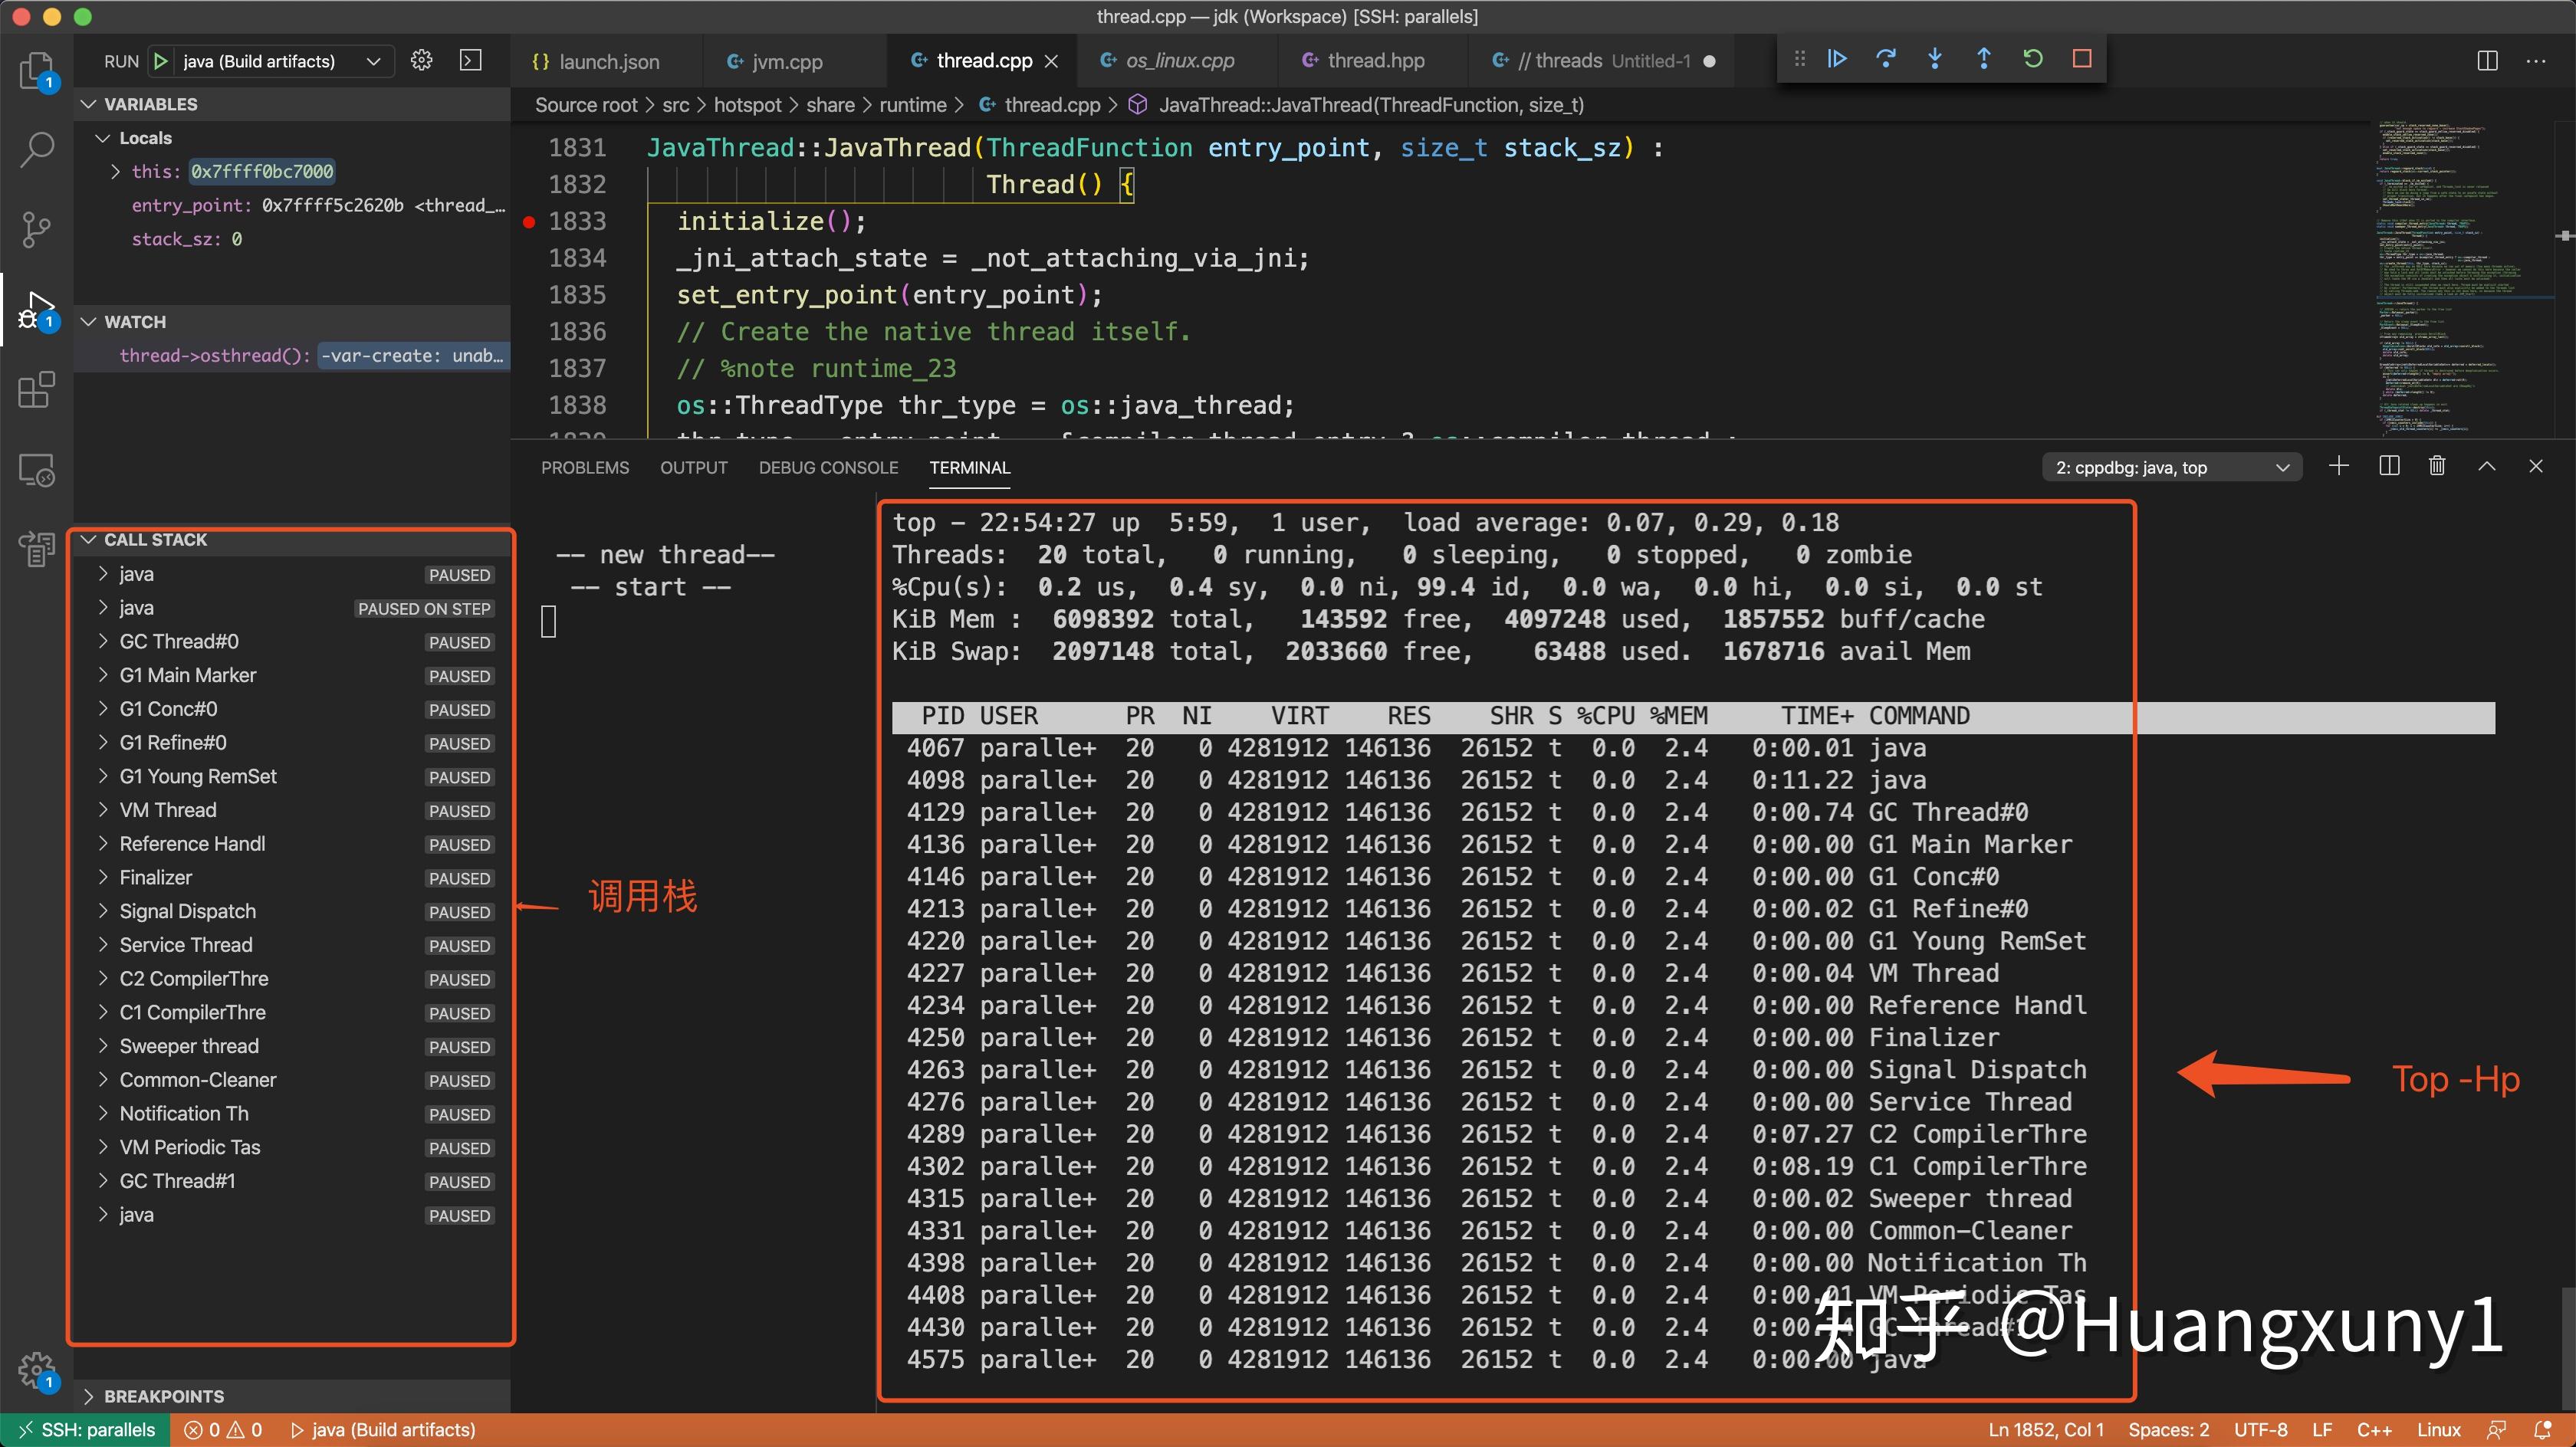Switch to the DEBUG CONSOLE tab
Image resolution: width=2576 pixels, height=1447 pixels.
pyautogui.click(x=828, y=467)
